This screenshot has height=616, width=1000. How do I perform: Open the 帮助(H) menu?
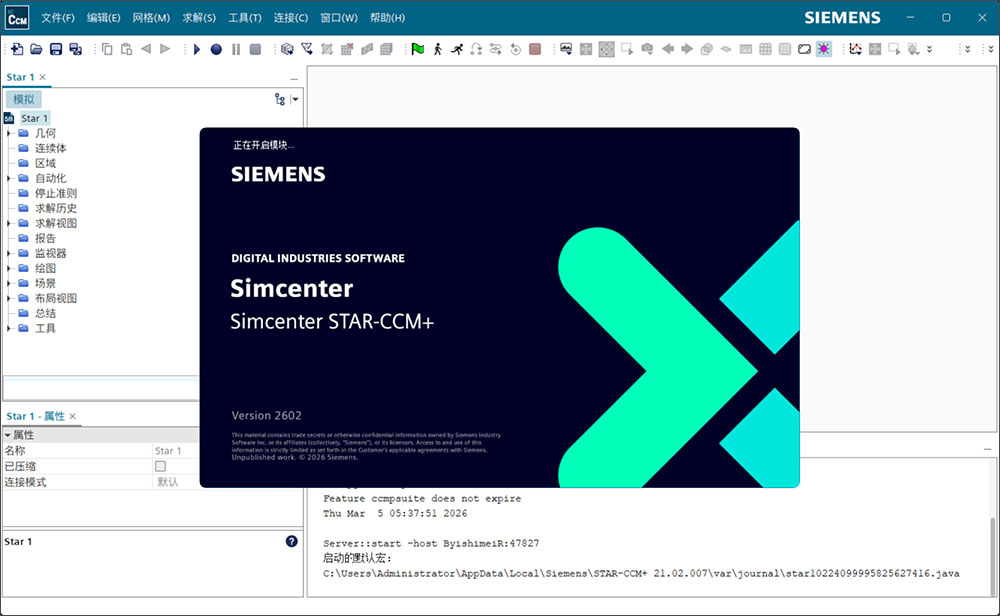(x=387, y=18)
